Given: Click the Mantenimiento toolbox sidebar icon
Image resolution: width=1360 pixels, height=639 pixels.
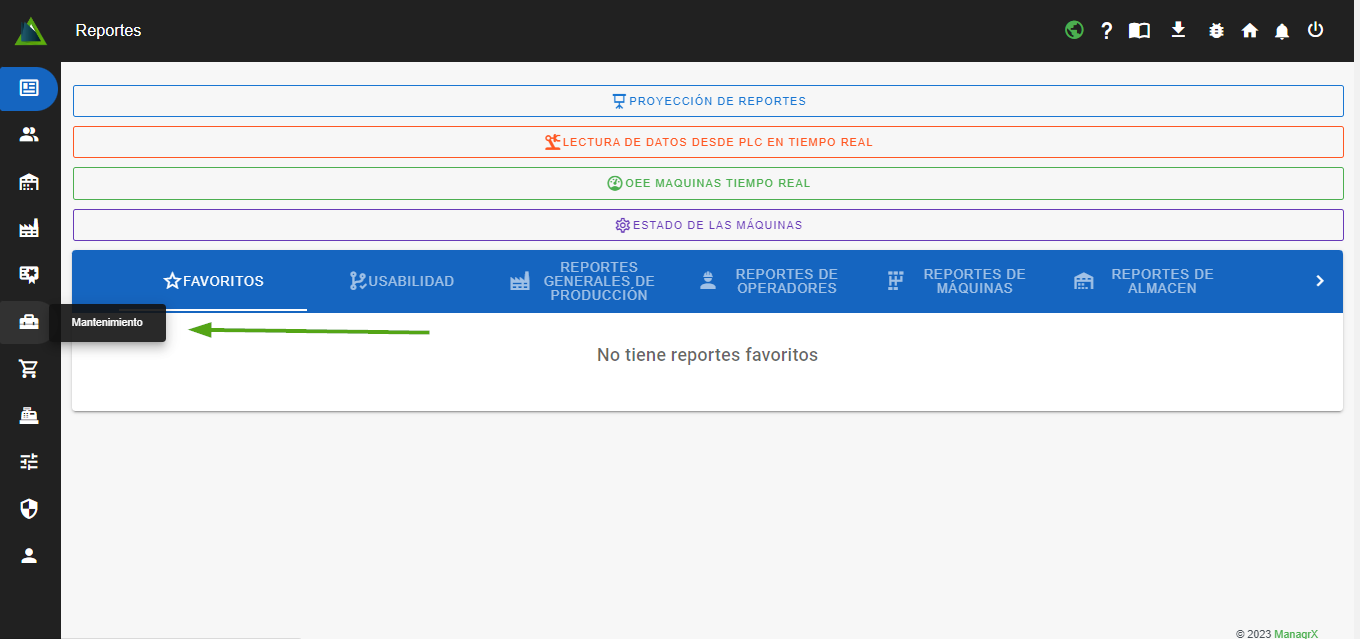Looking at the screenshot, I should click(x=29, y=322).
